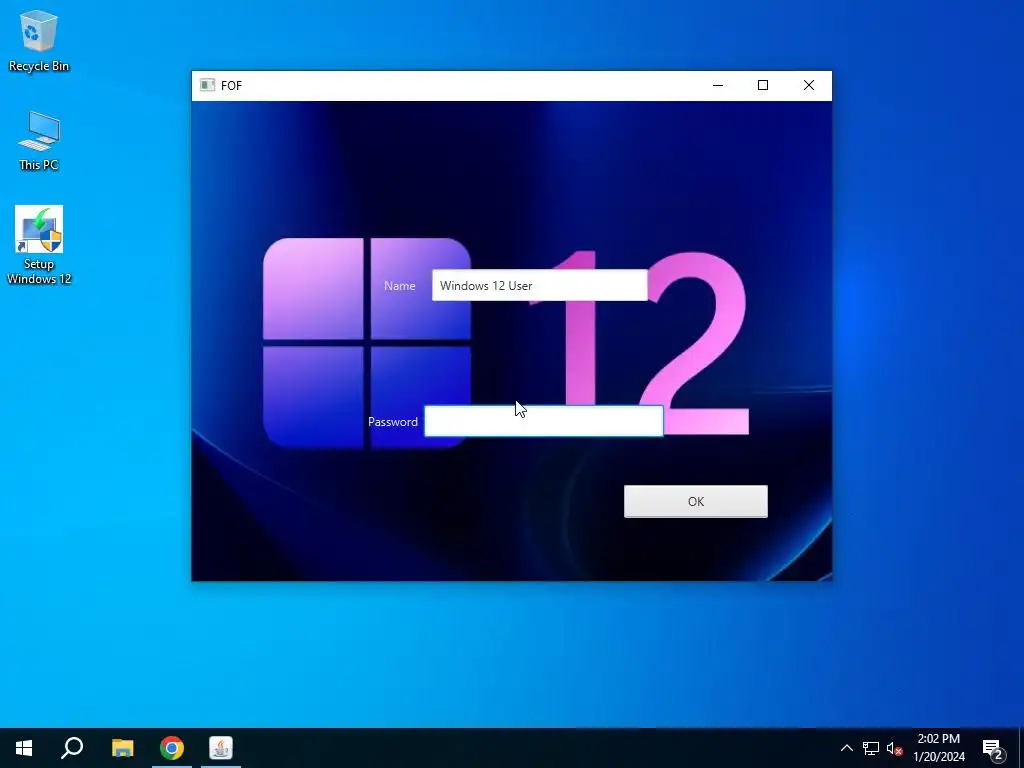Select the Setup Windows 12 shortcut
Viewport: 1024px width, 768px height.
tap(39, 246)
